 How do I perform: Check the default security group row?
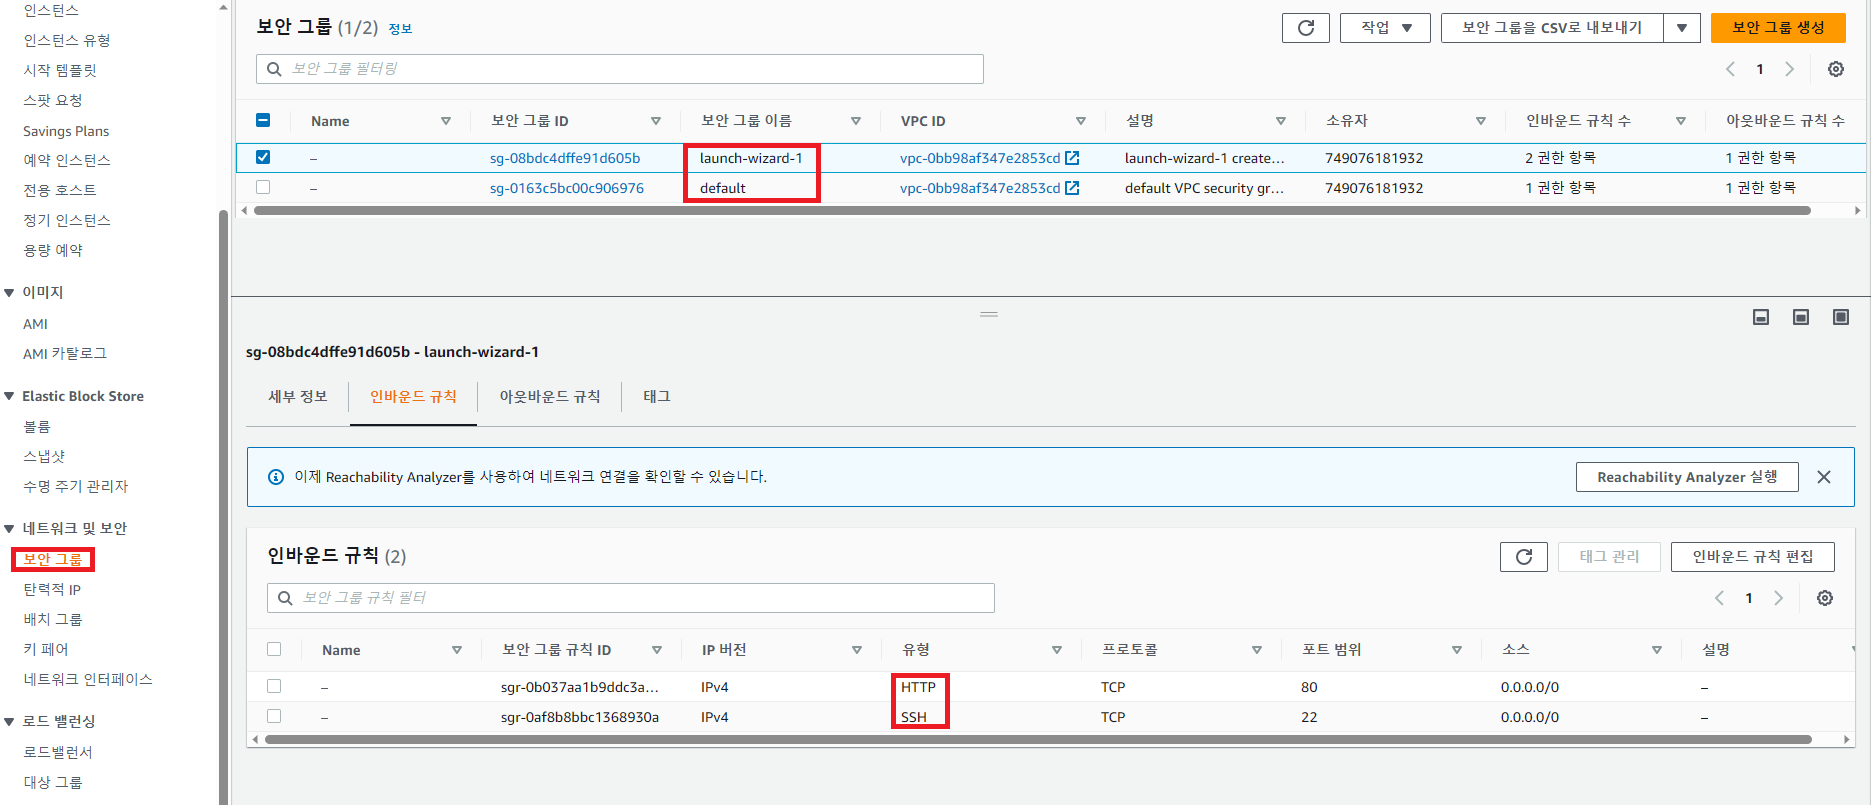pos(263,187)
